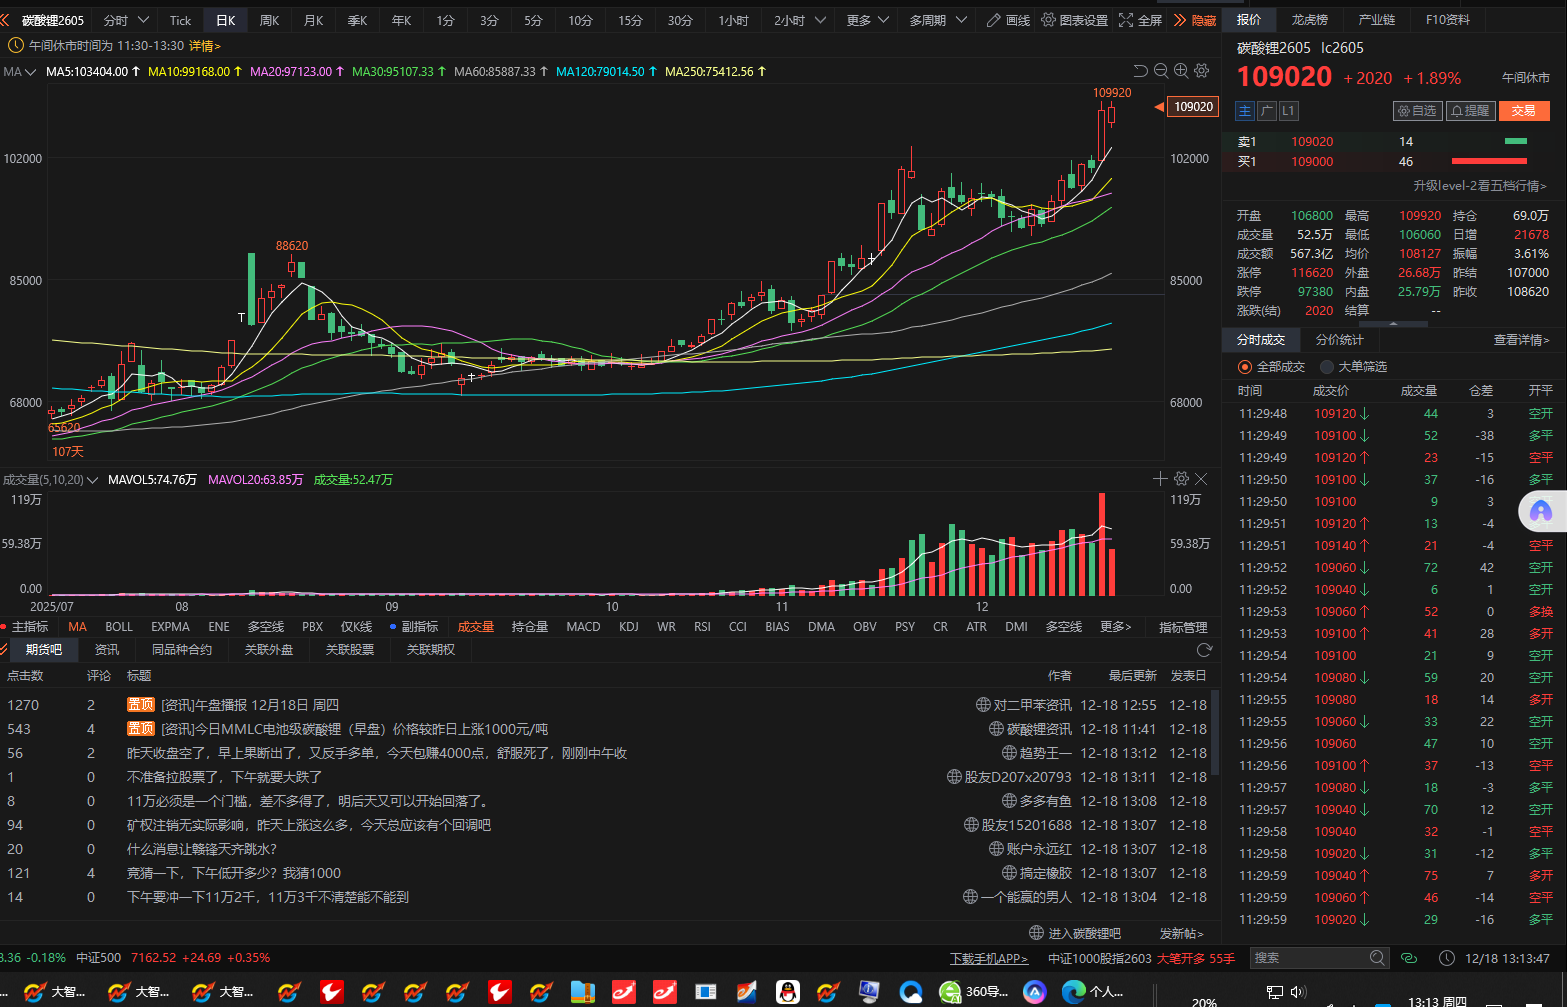Open the file explorer taskbar icon
Screen dimensions: 1567x1007
click(x=582, y=991)
